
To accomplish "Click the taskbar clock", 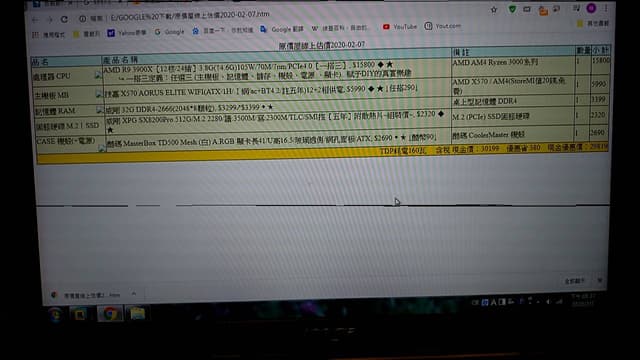I will coord(583,300).
